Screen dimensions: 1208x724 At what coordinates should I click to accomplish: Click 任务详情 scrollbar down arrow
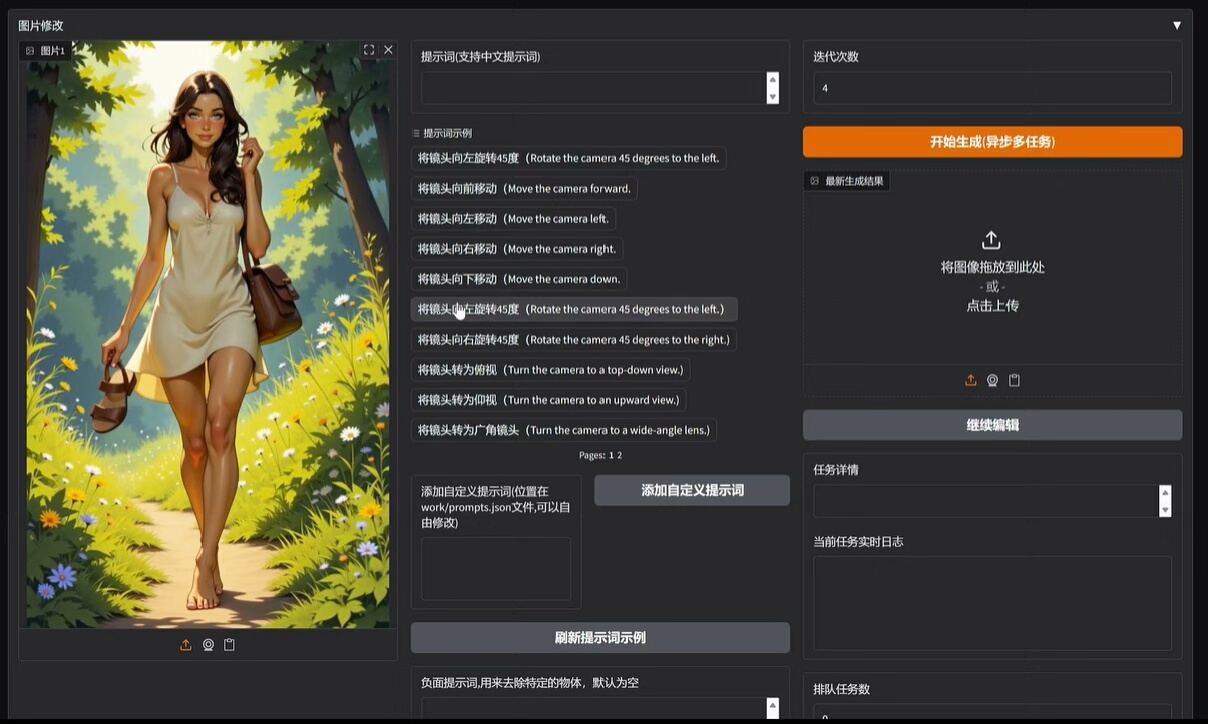pyautogui.click(x=1165, y=510)
